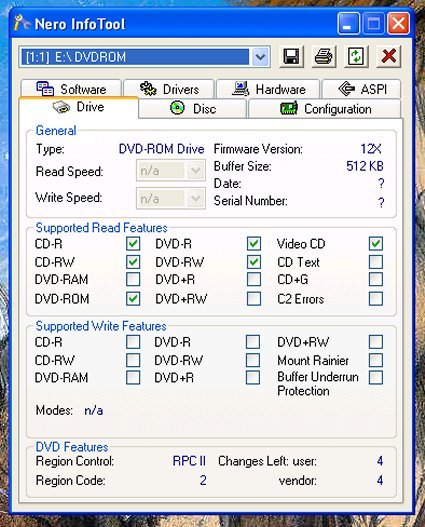The height and width of the screenshot is (527, 425).
Task: Click the red X exit icon
Action: (x=388, y=56)
